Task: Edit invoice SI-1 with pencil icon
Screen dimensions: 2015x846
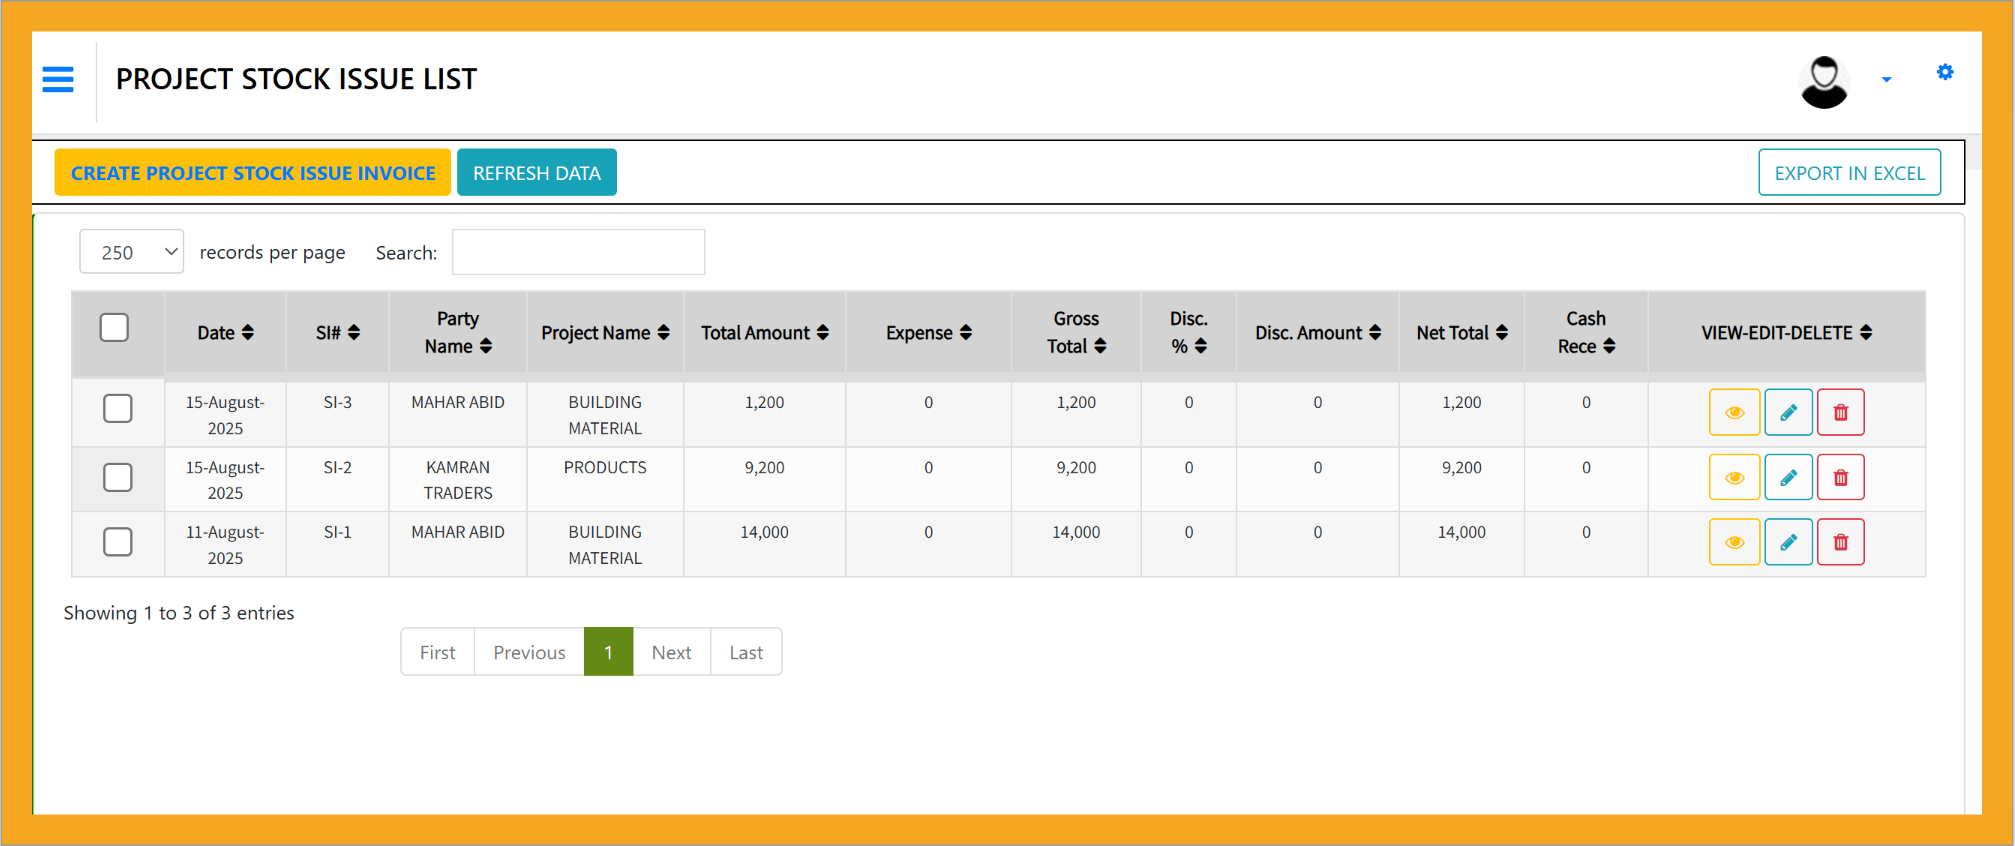Action: click(1788, 543)
